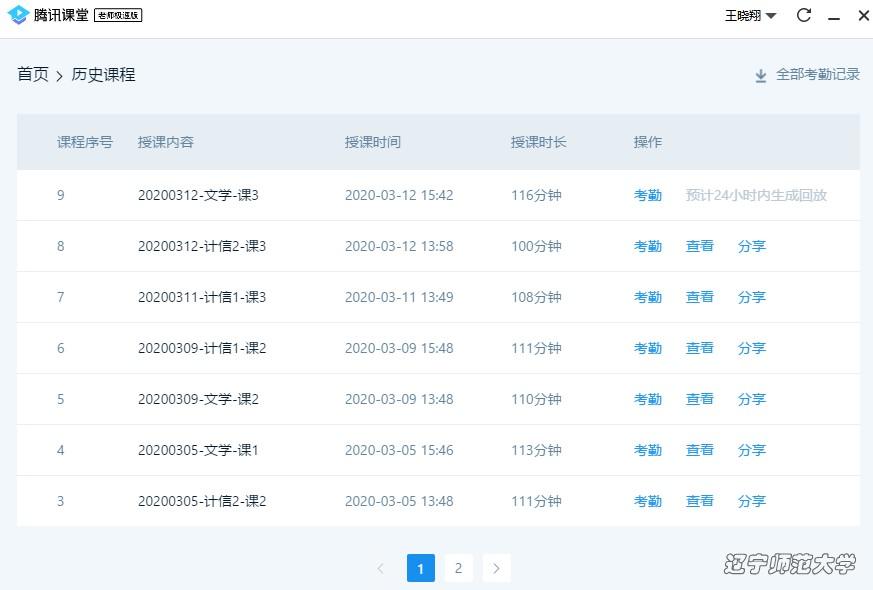The height and width of the screenshot is (590, 873).
Task: View replay of 20200305-计信2-课2
Action: [699, 501]
